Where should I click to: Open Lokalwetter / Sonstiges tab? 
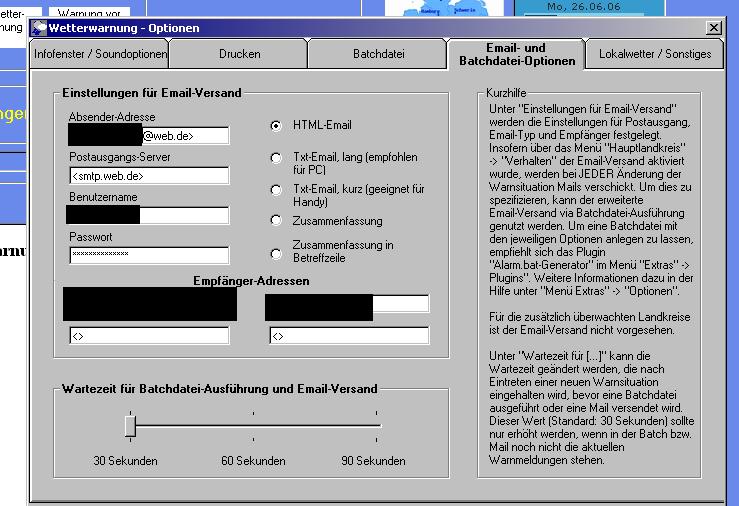[x=655, y=54]
